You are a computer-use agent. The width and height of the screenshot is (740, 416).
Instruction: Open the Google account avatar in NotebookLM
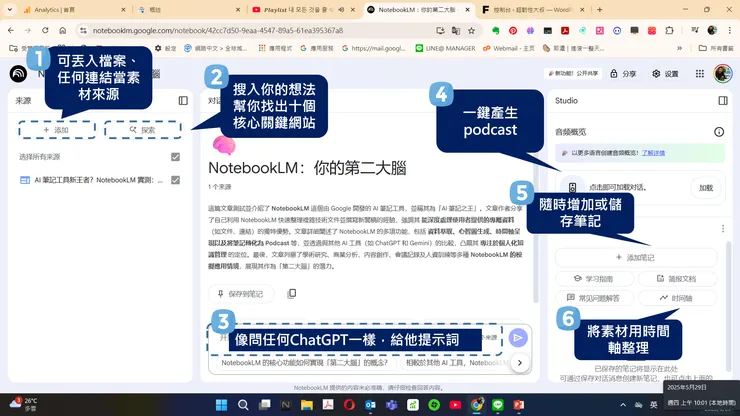click(x=723, y=74)
